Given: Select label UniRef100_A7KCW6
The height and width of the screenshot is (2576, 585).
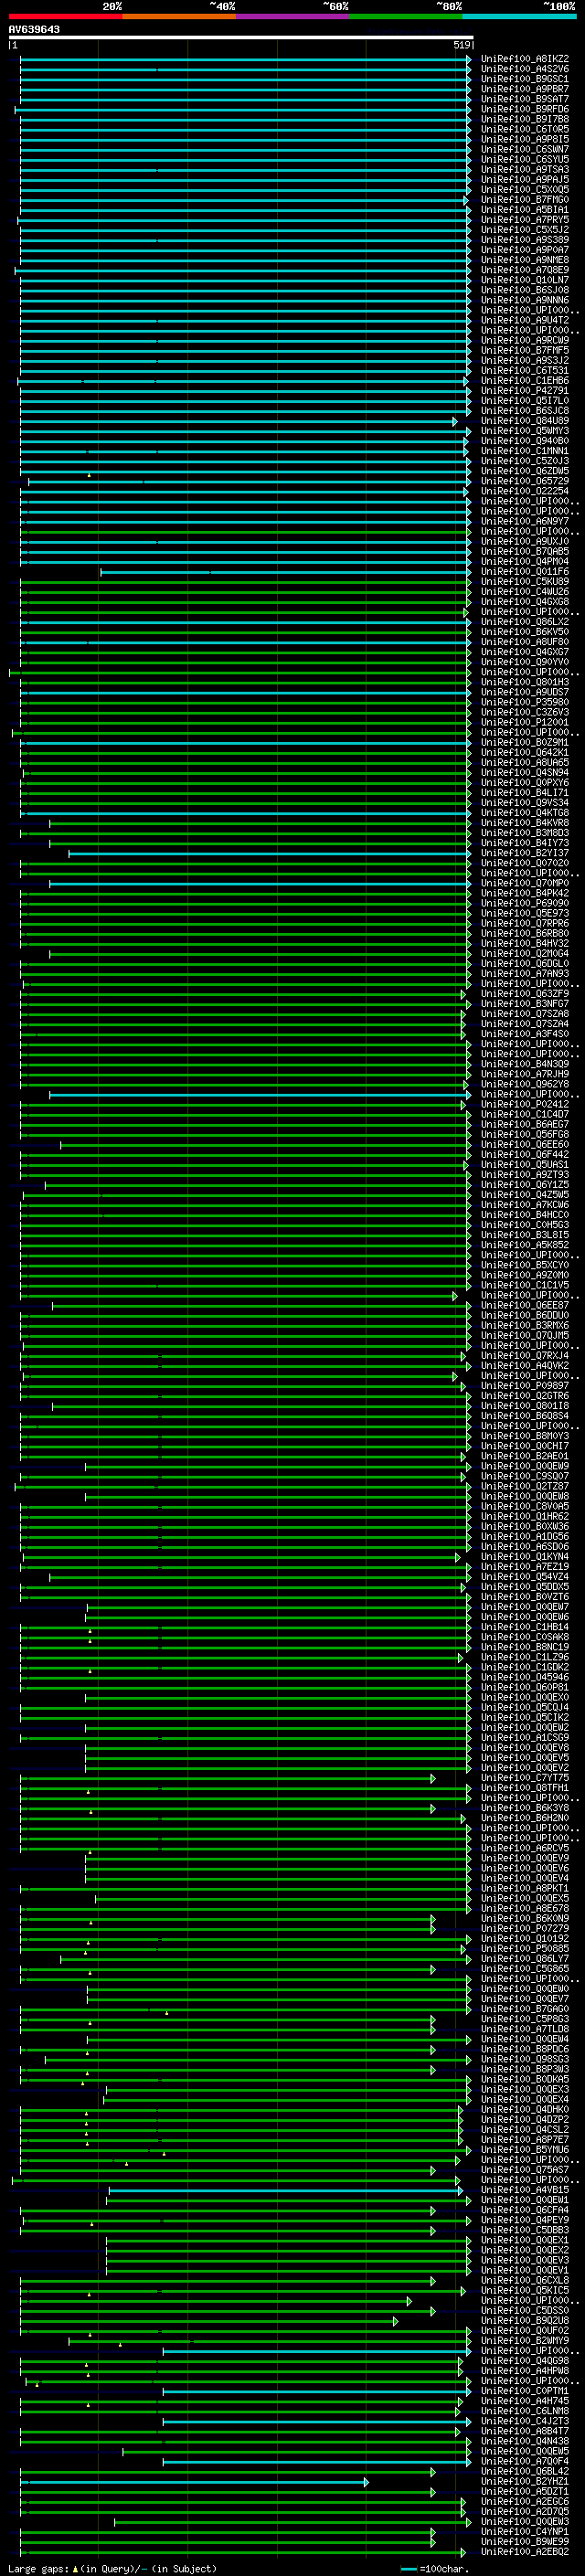Looking at the screenshot, I should pyautogui.click(x=525, y=1205).
